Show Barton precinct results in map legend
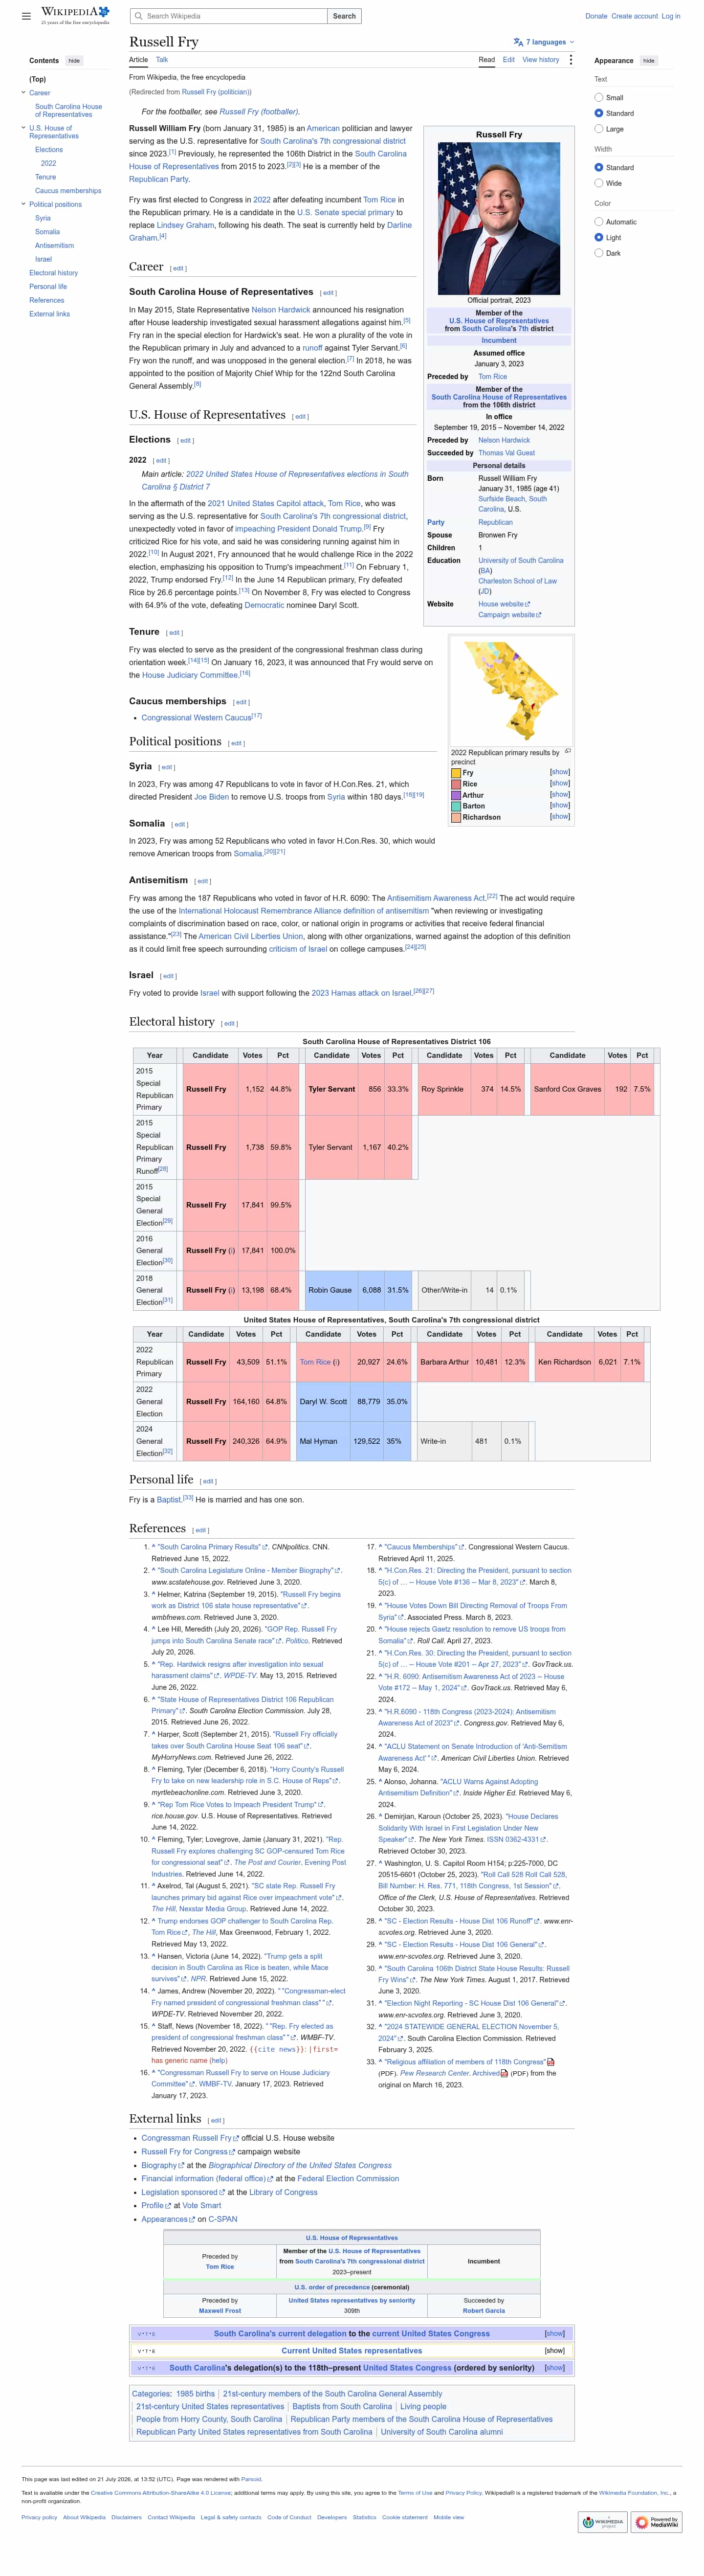 click(559, 805)
